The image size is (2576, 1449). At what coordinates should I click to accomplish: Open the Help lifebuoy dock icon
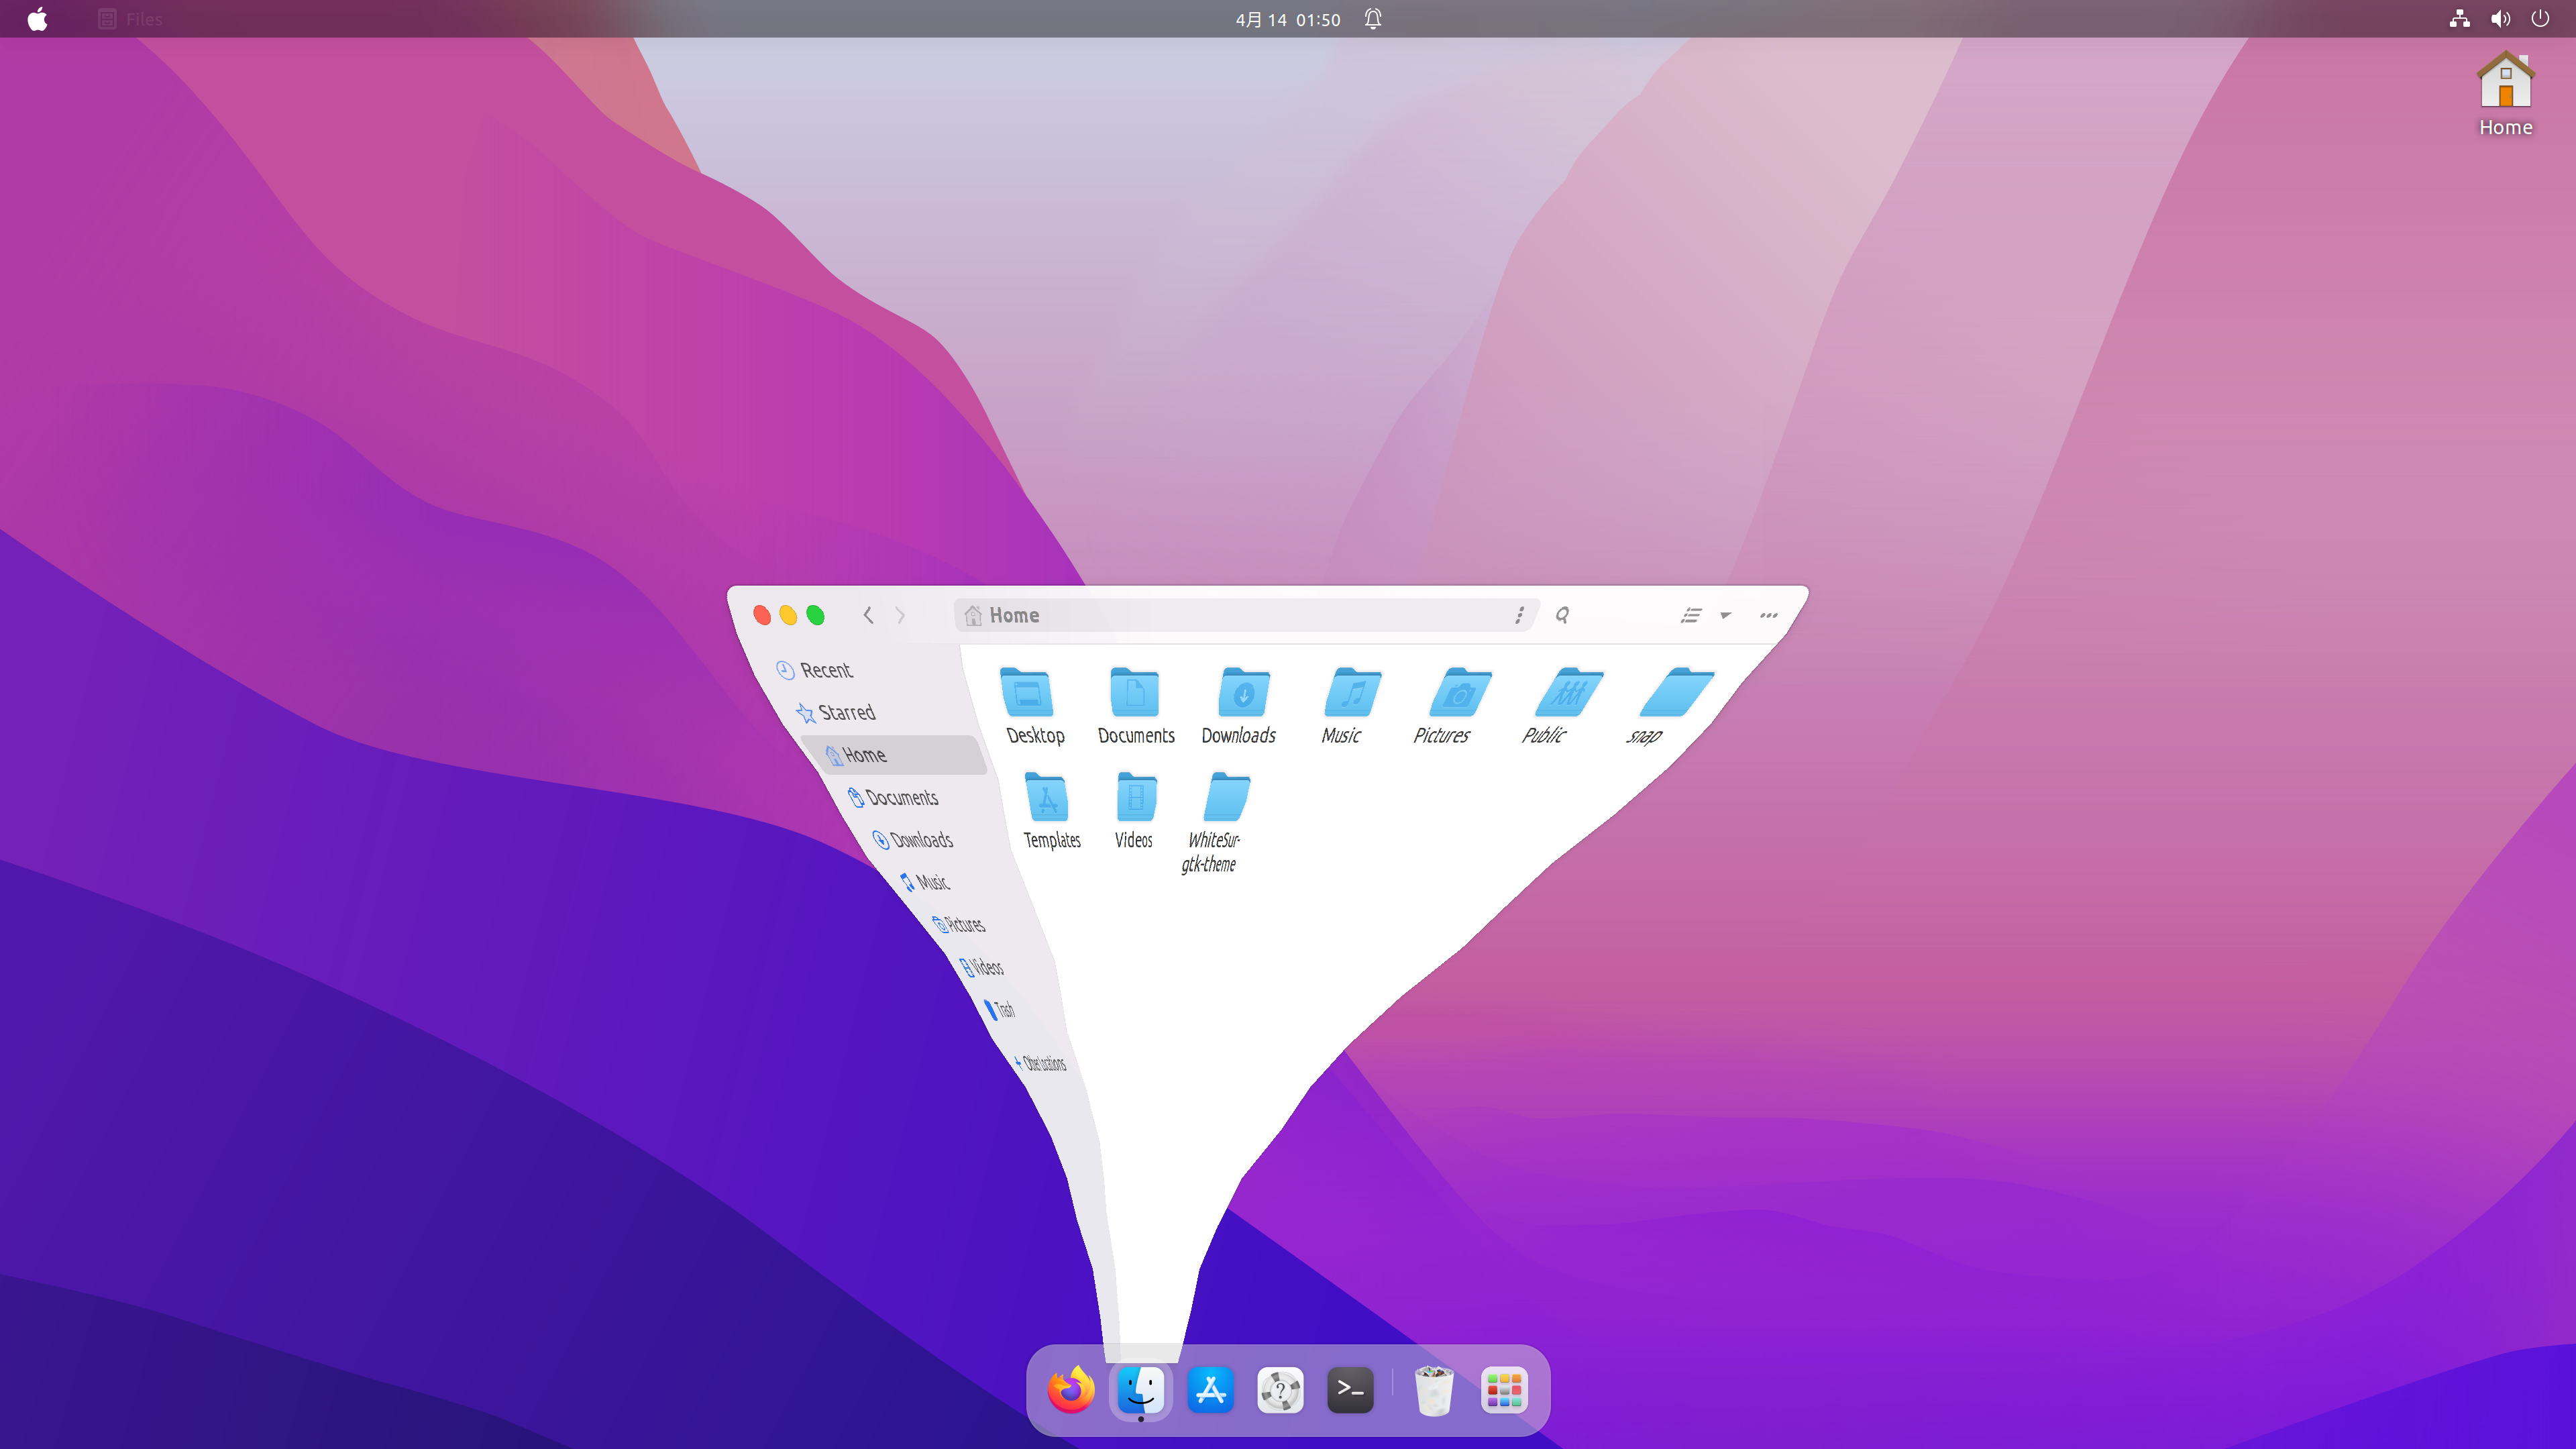click(x=1280, y=1390)
